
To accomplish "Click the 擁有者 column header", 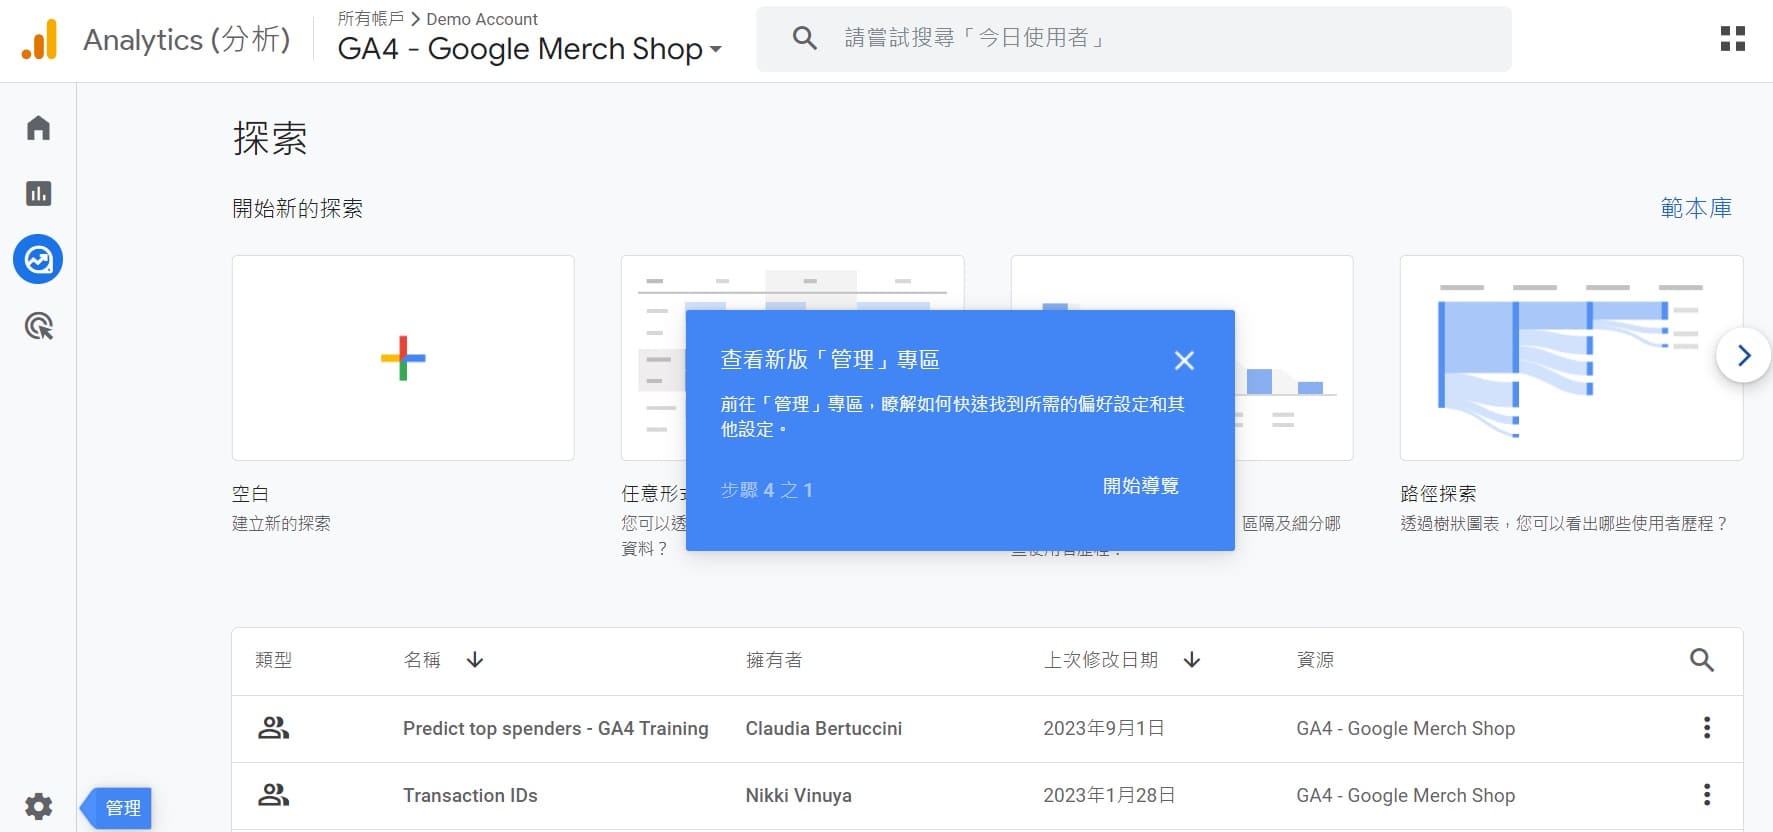I will [774, 660].
